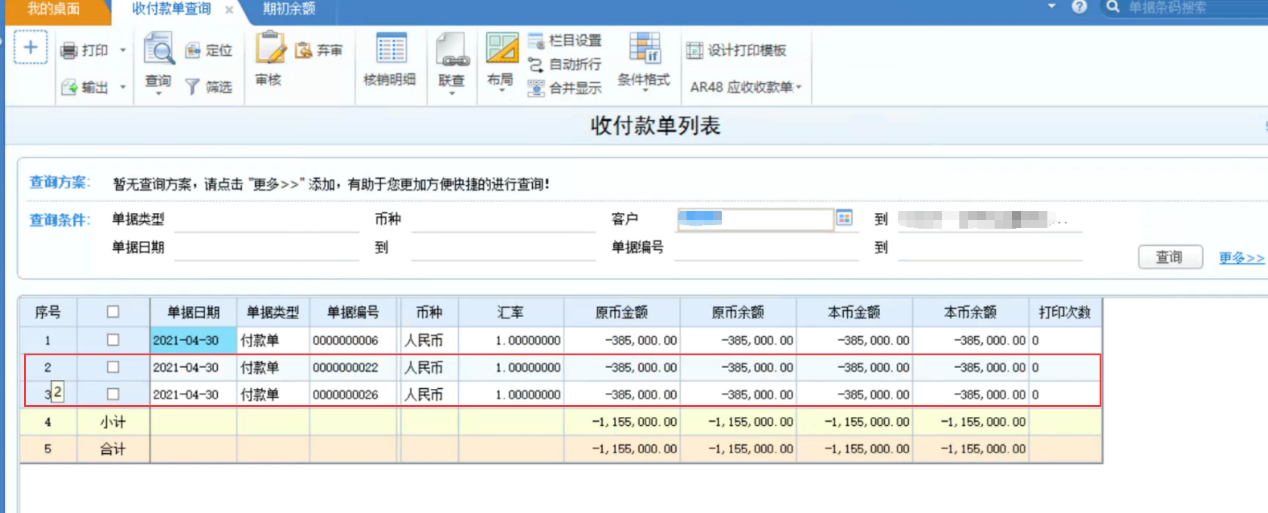Image resolution: width=1268 pixels, height=513 pixels.
Task: Open the 核销明细 icon
Action: tap(390, 48)
